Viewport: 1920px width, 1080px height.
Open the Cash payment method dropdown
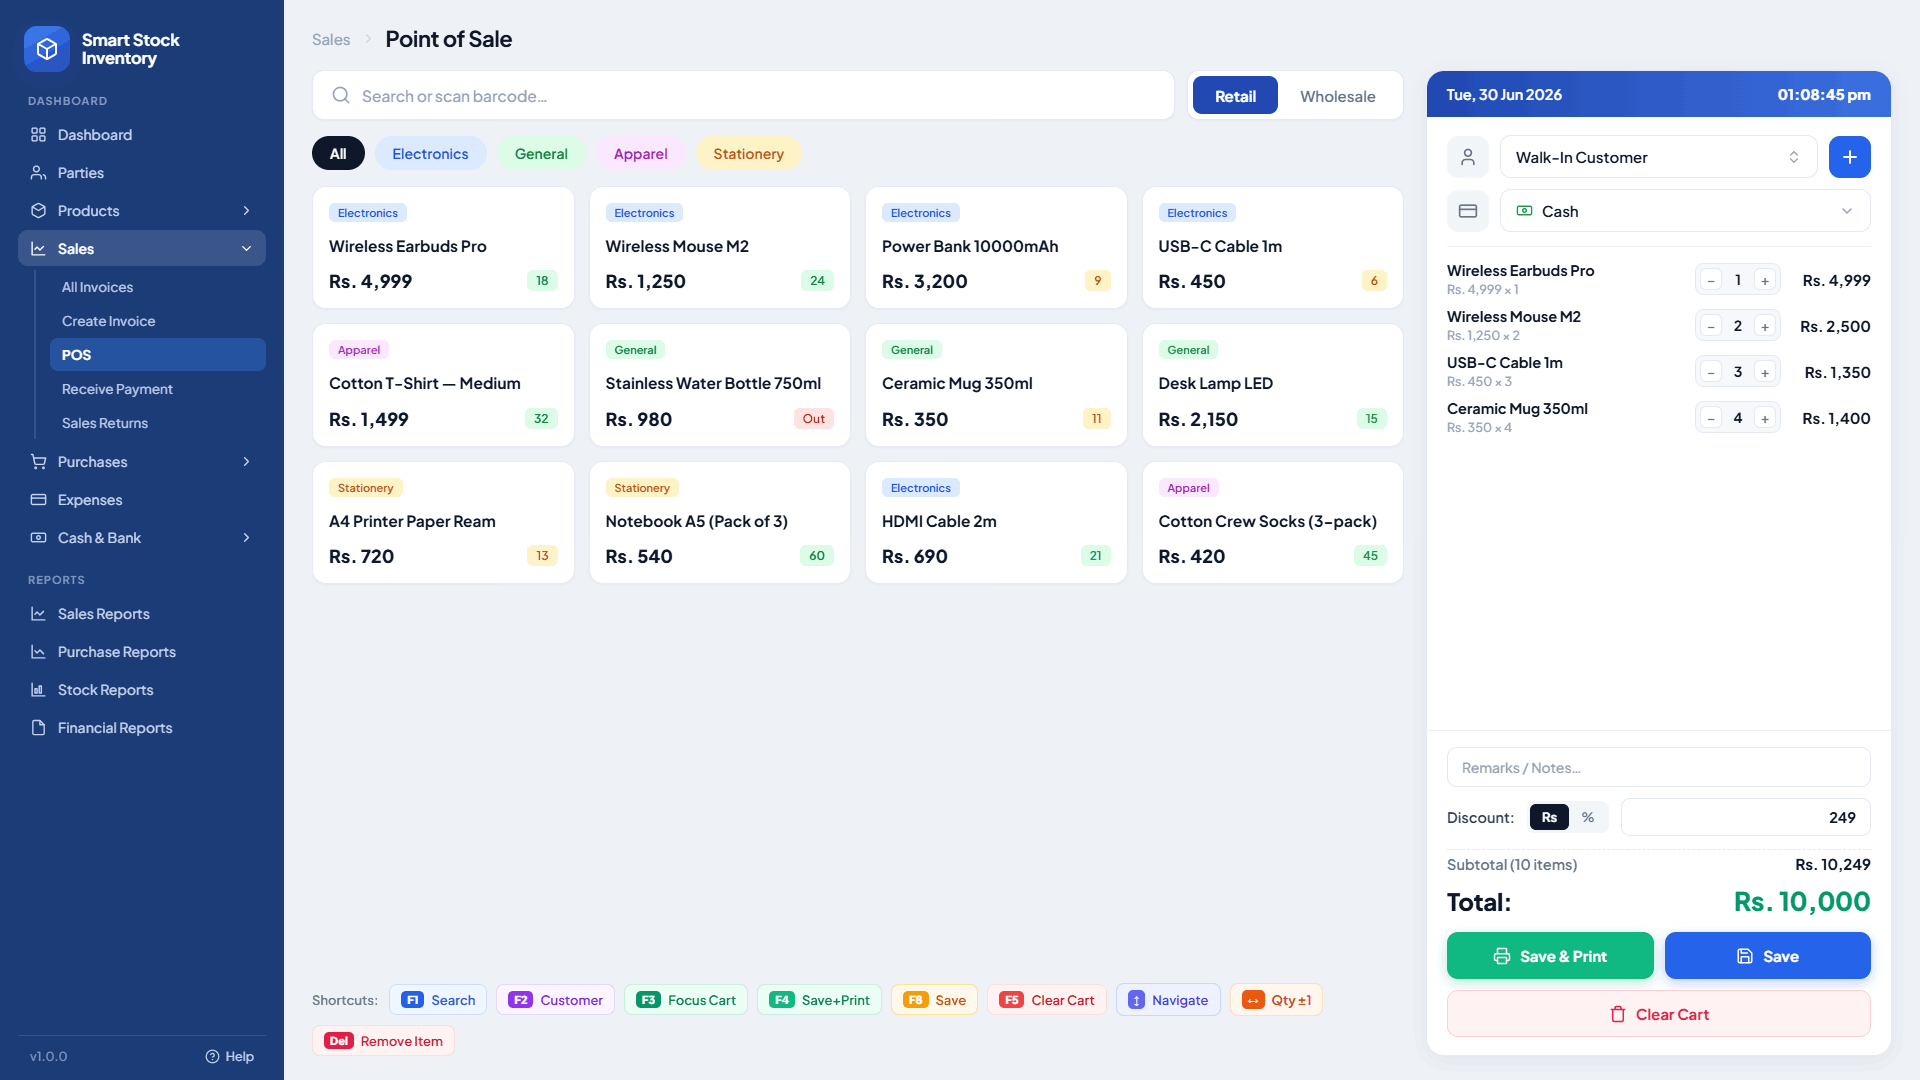(1685, 211)
